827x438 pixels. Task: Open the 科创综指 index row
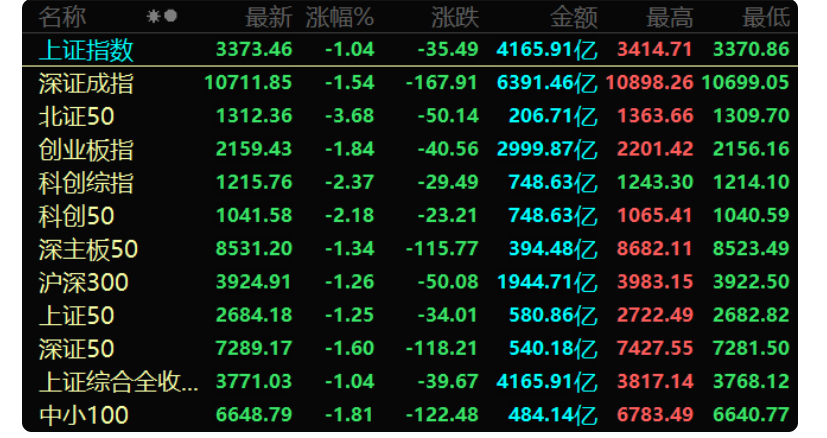409,183
